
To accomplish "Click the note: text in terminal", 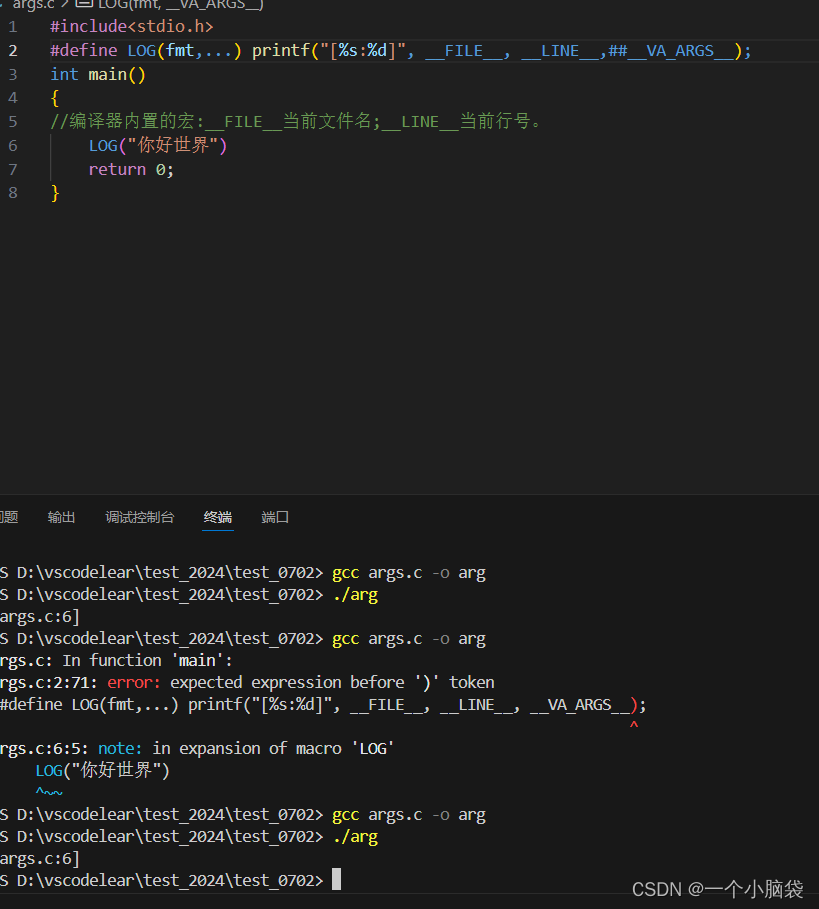I will 120,748.
